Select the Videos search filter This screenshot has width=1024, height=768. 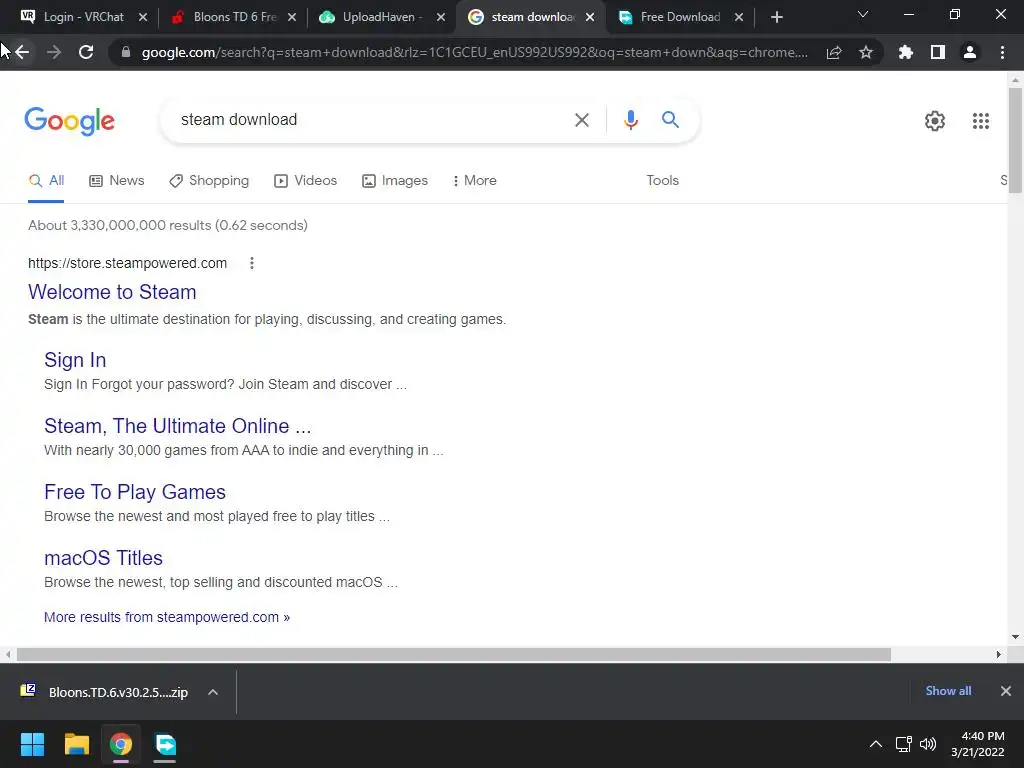pyautogui.click(x=306, y=180)
